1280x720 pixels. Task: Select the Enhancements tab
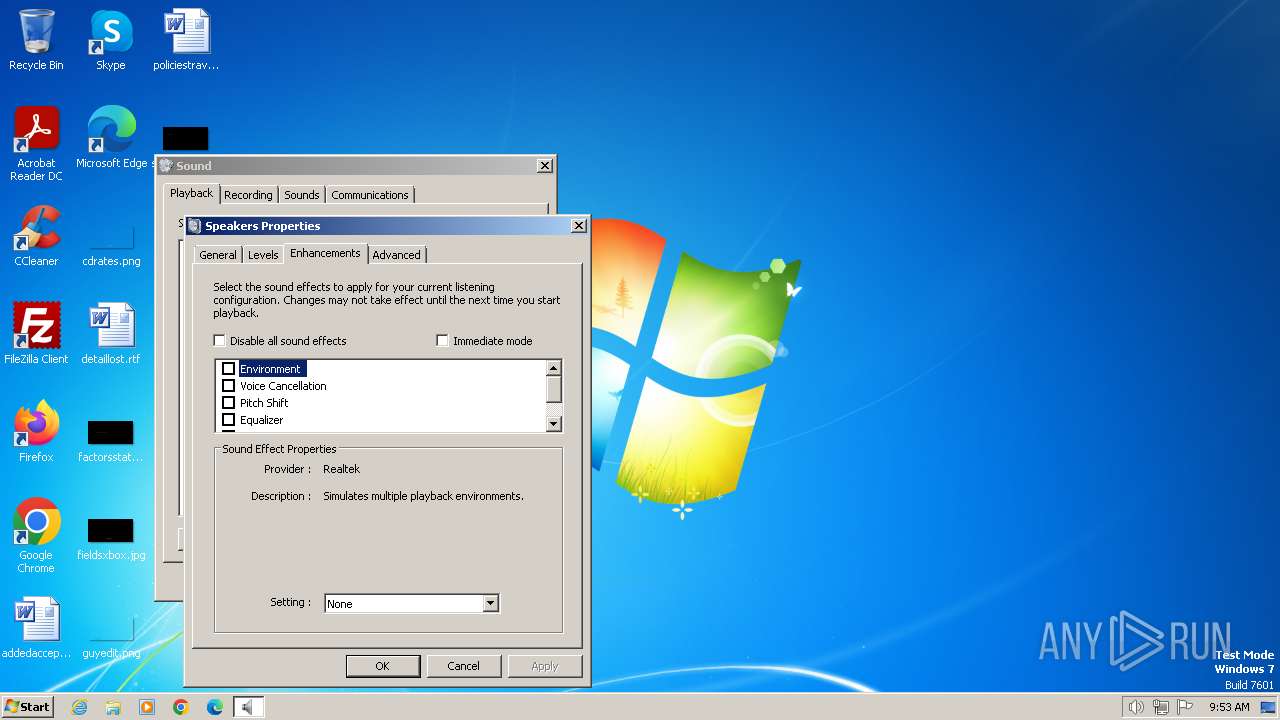point(325,253)
